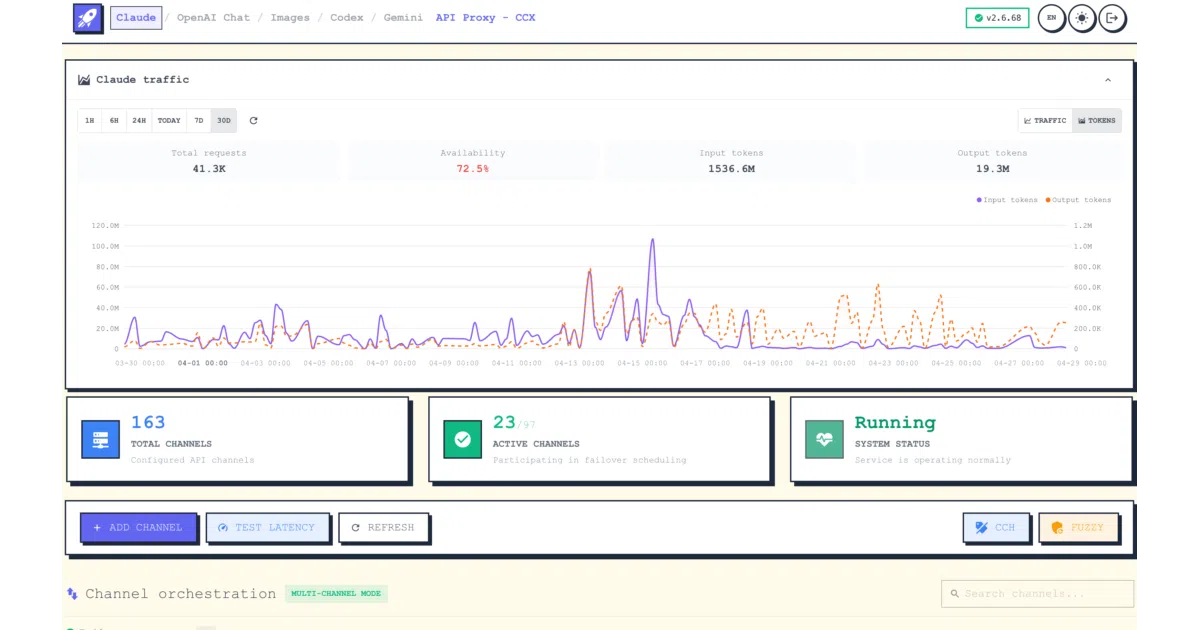Click the chart refresh icon
This screenshot has width=1200, height=630.
tap(253, 121)
